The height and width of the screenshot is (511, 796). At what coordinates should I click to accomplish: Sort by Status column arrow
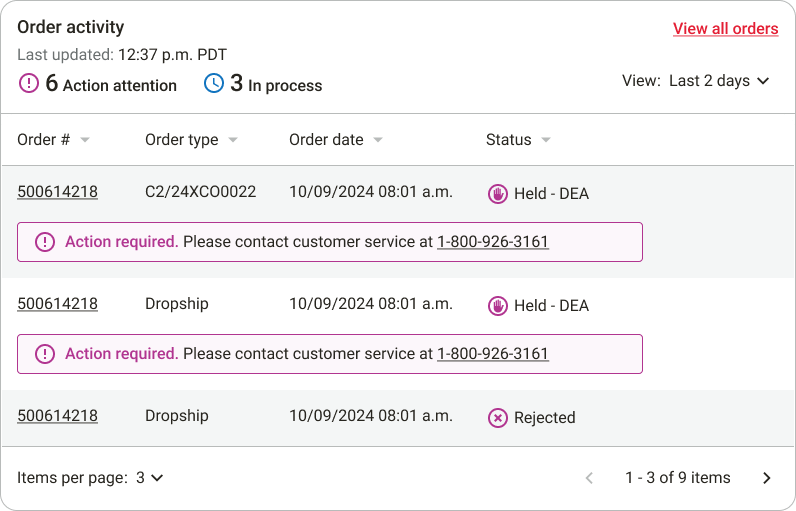(x=546, y=140)
